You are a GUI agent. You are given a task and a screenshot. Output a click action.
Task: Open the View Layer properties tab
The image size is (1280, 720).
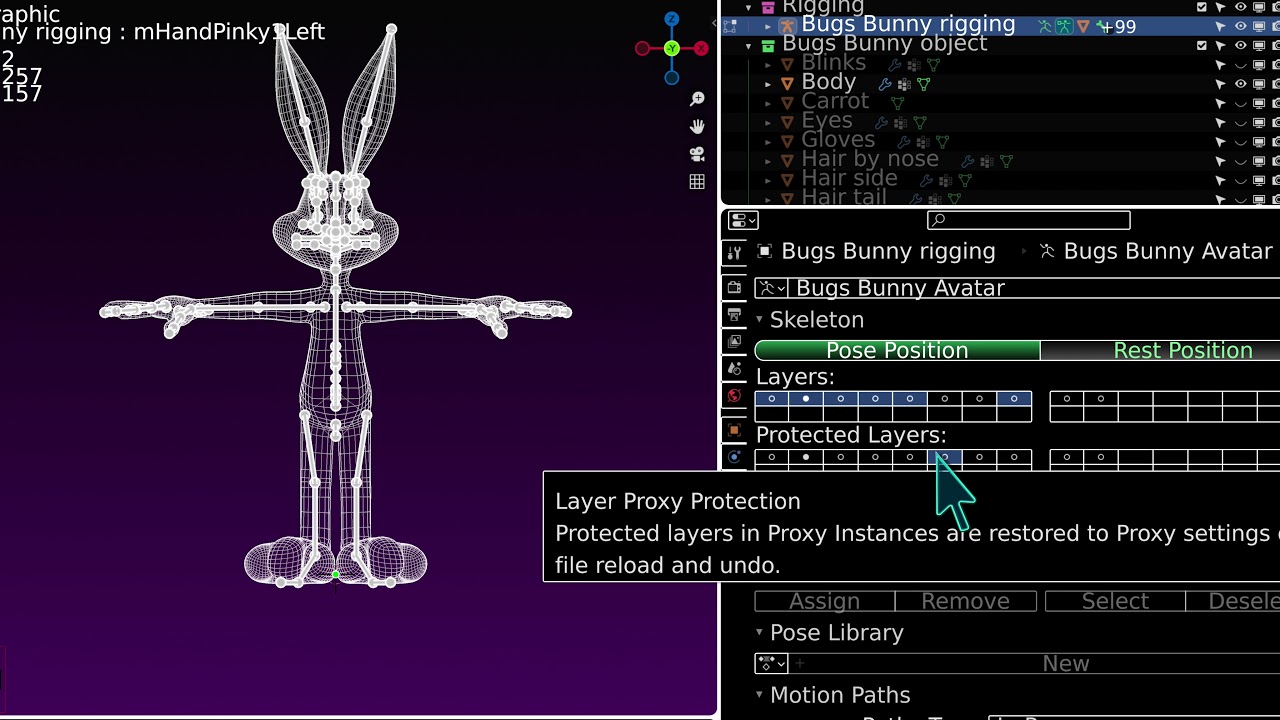[x=734, y=342]
